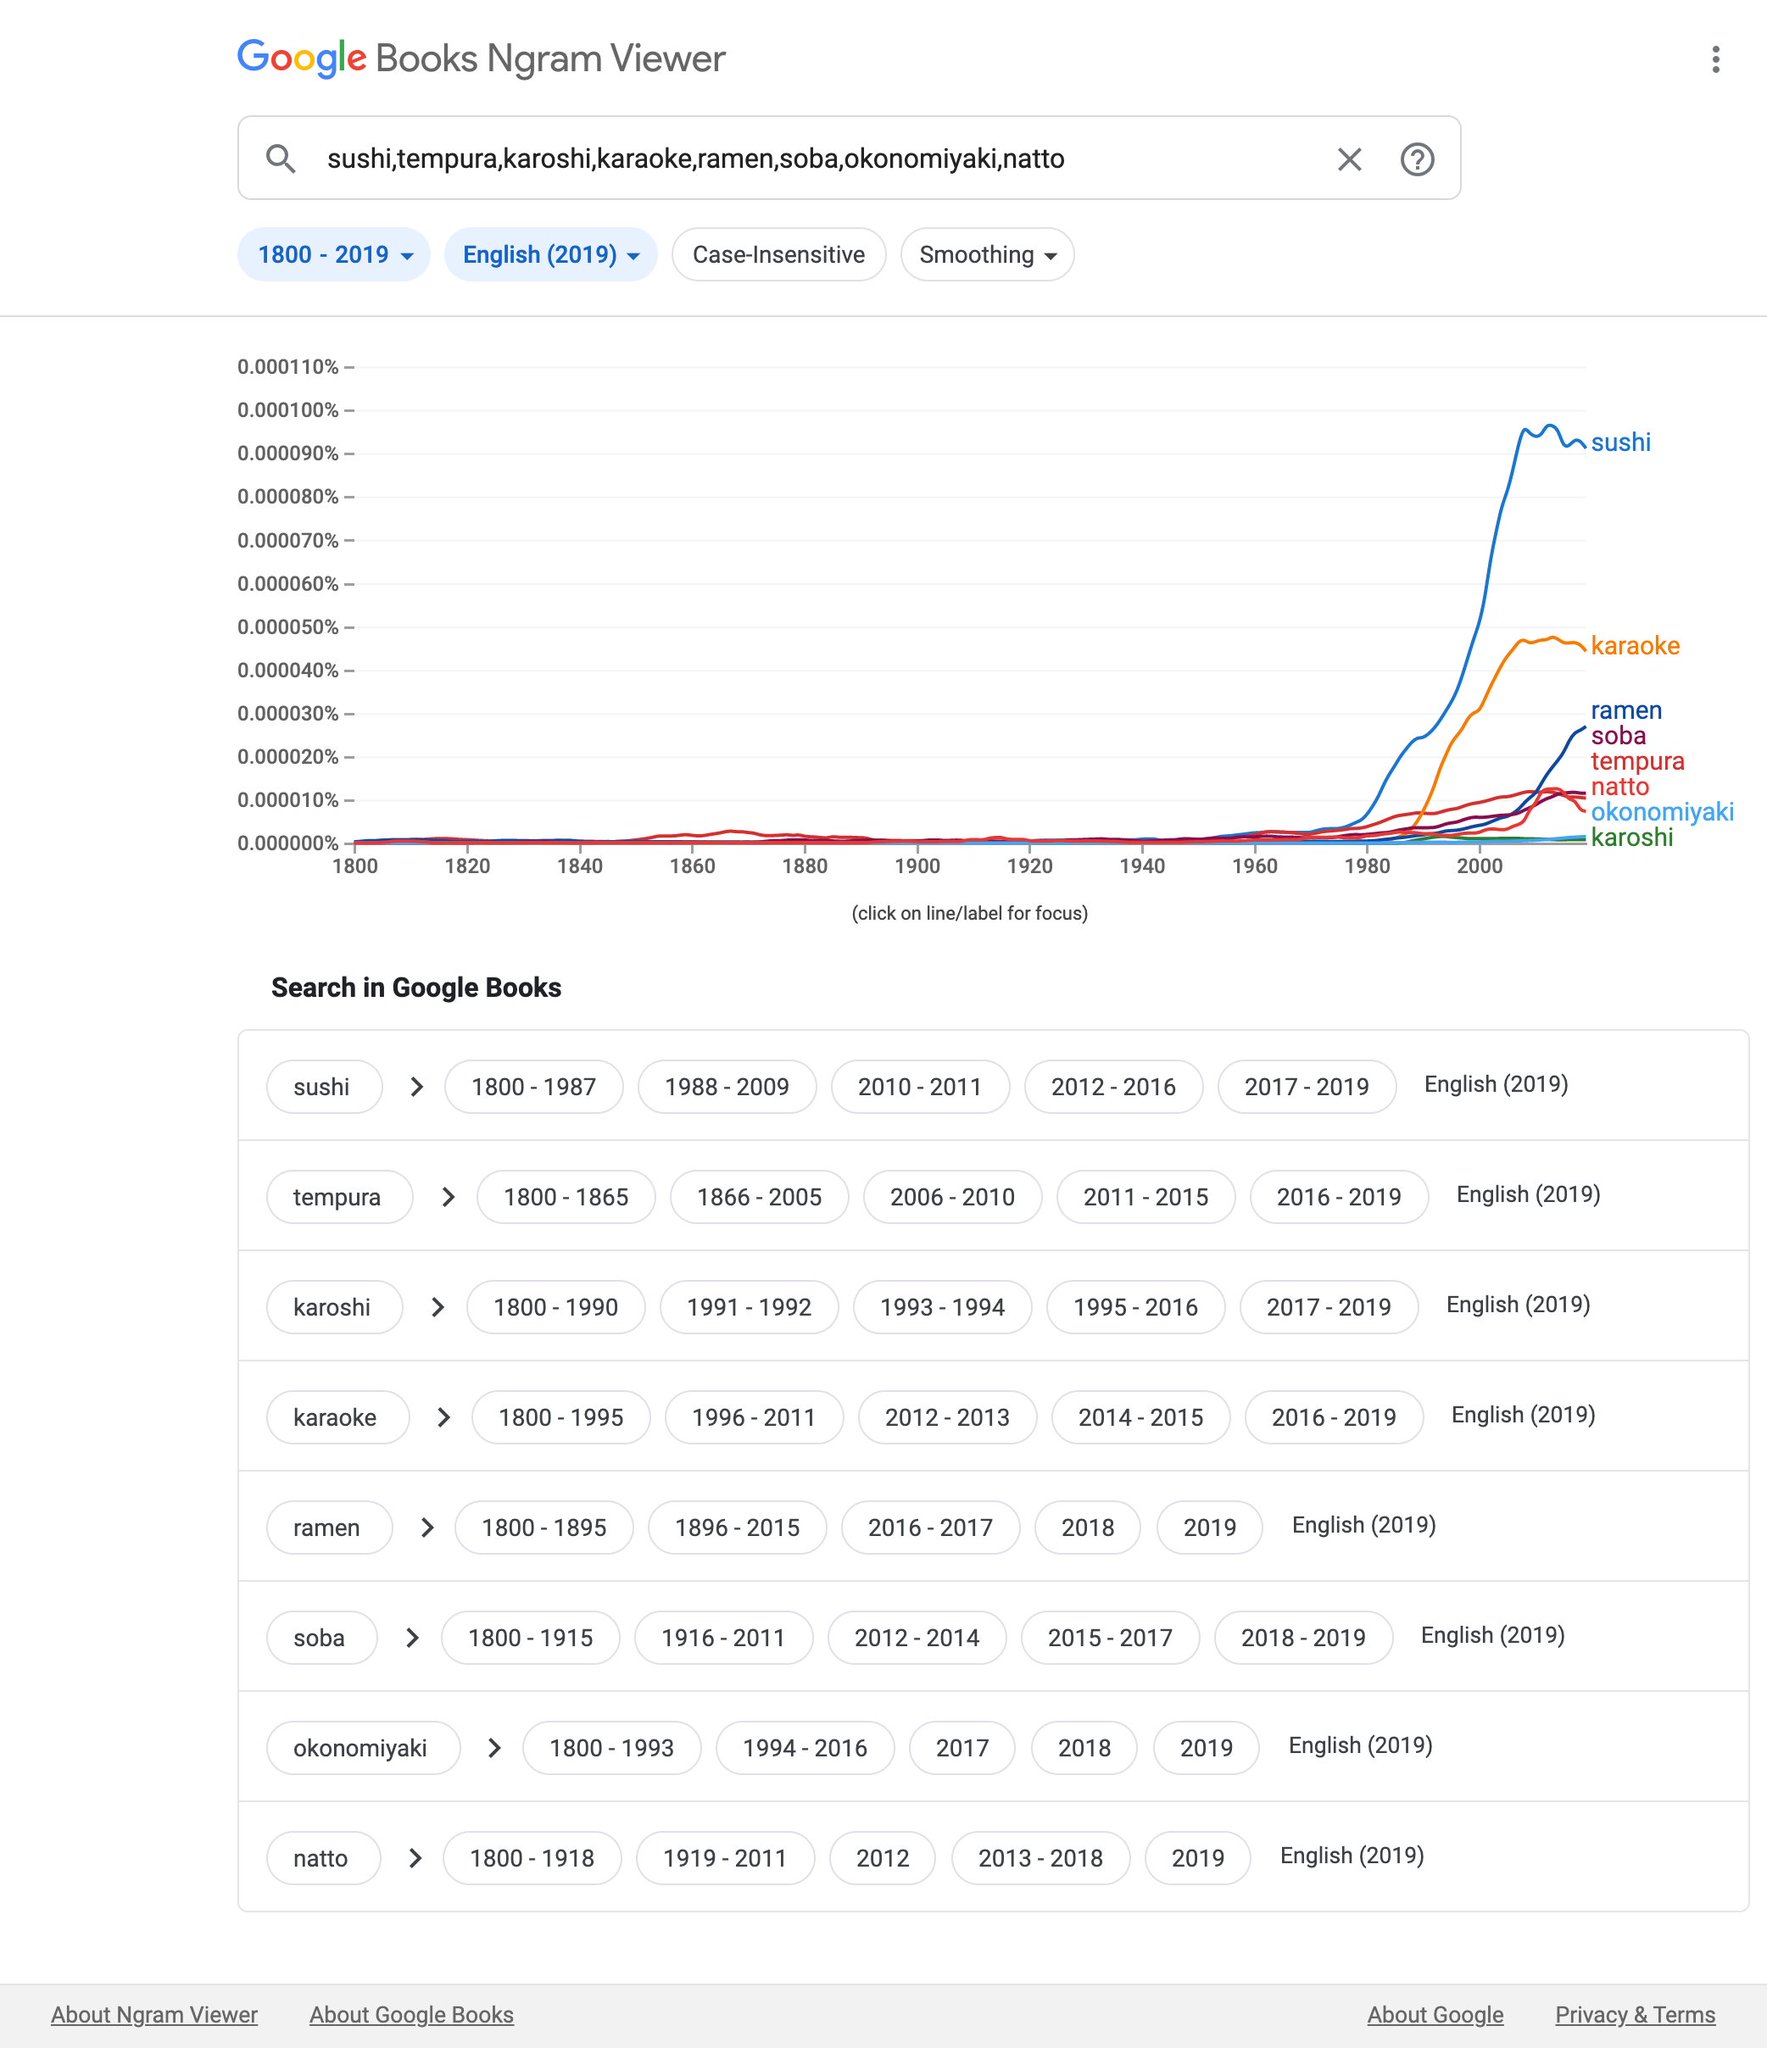Expand the chevron next to soba
This screenshot has height=2048, width=1767.
point(412,1637)
